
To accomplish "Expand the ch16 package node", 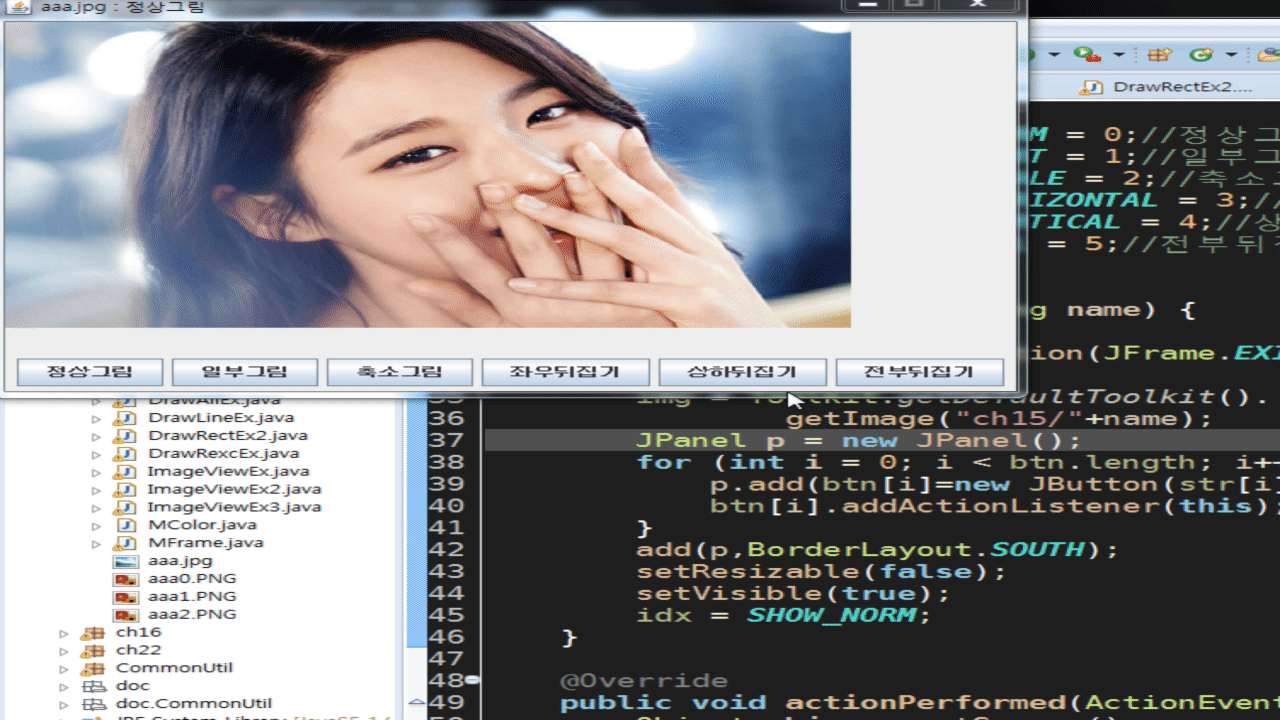I will [x=65, y=633].
